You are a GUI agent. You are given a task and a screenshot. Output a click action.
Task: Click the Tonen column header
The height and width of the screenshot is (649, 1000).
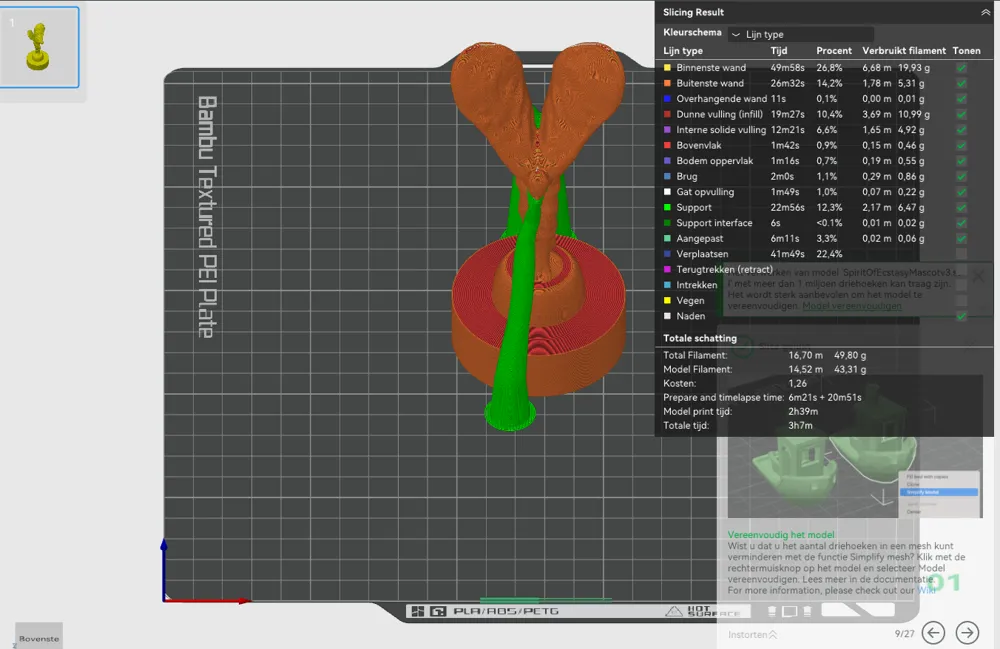click(x=966, y=50)
